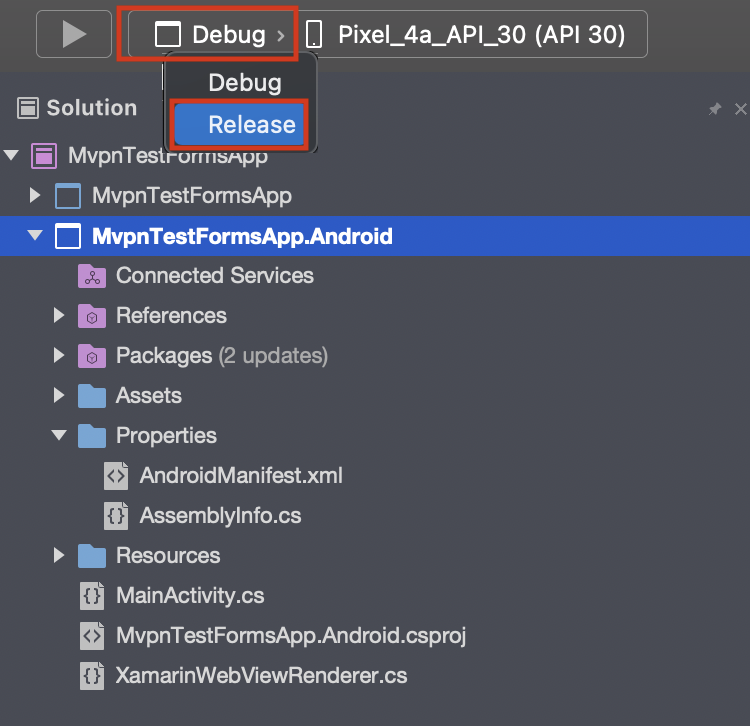Click the AssemblyInfo.cs file icon

(x=116, y=516)
